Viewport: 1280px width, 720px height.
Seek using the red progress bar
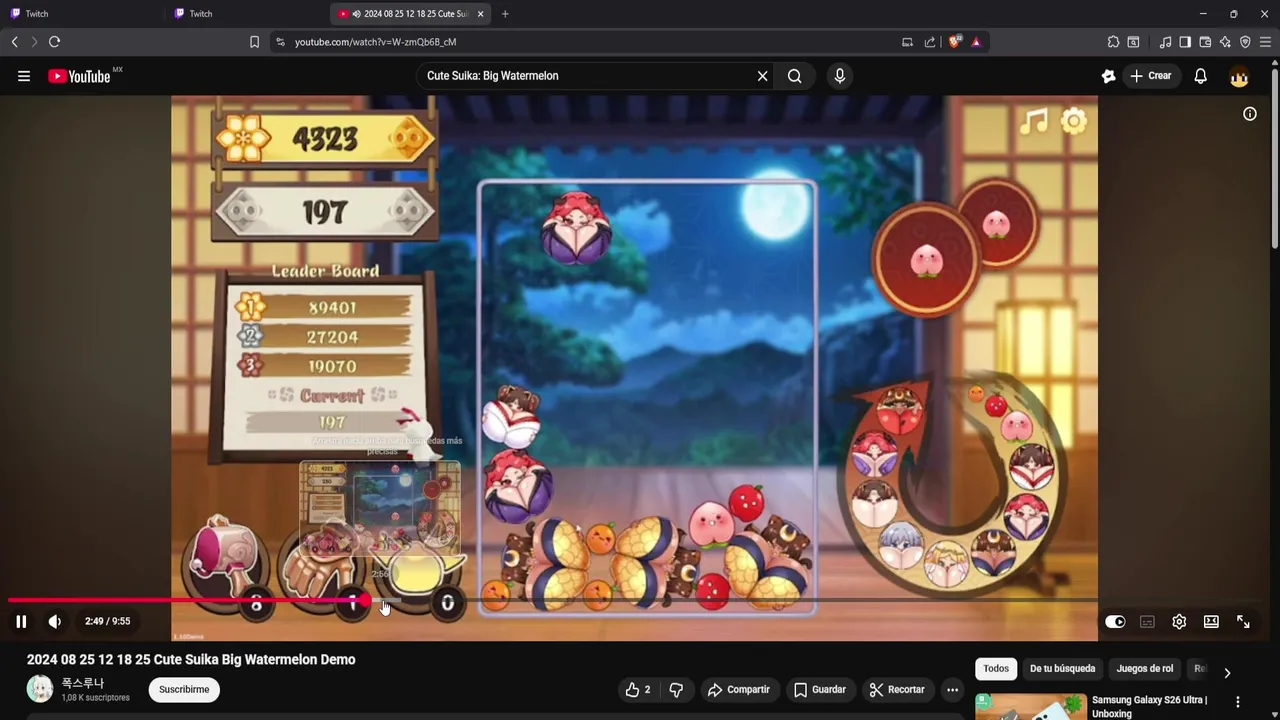[x=187, y=601]
